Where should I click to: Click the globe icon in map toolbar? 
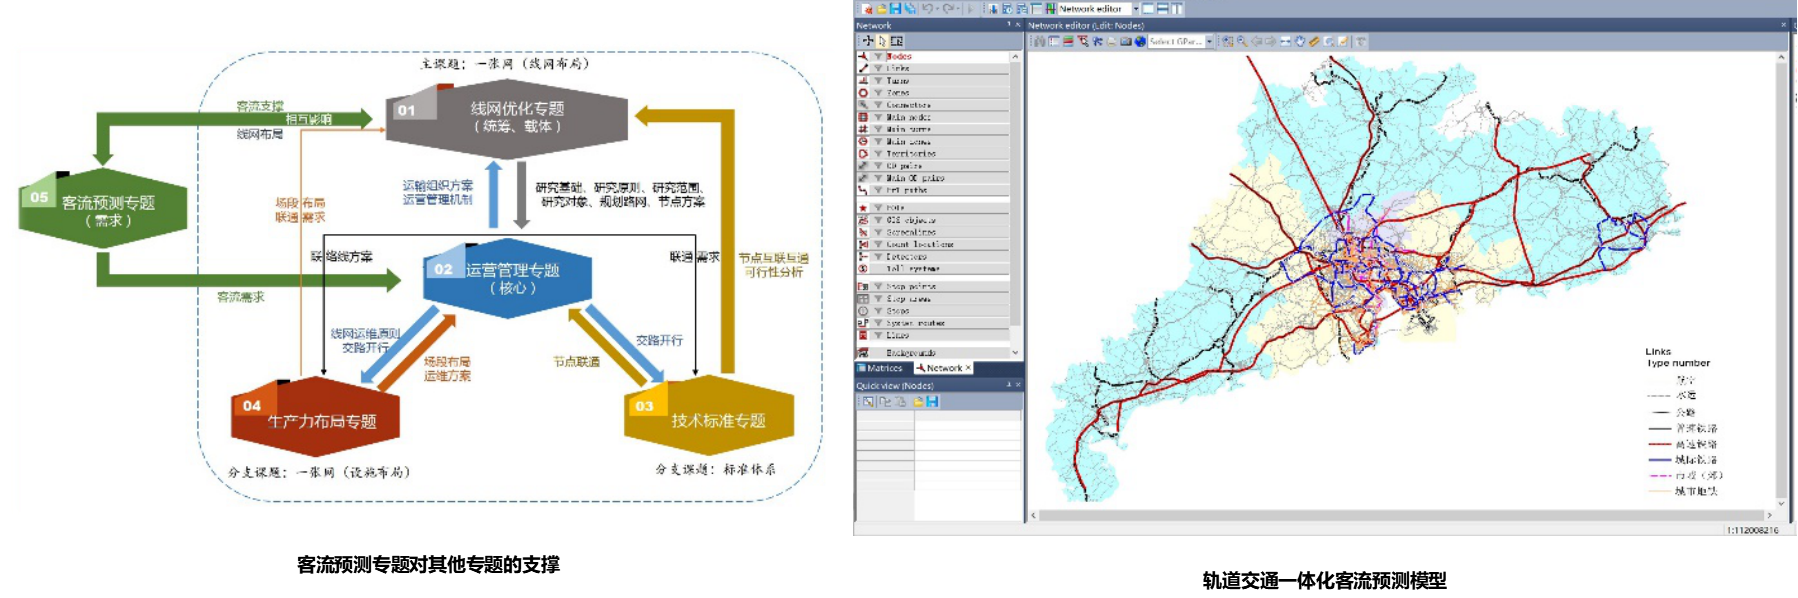click(x=1139, y=42)
